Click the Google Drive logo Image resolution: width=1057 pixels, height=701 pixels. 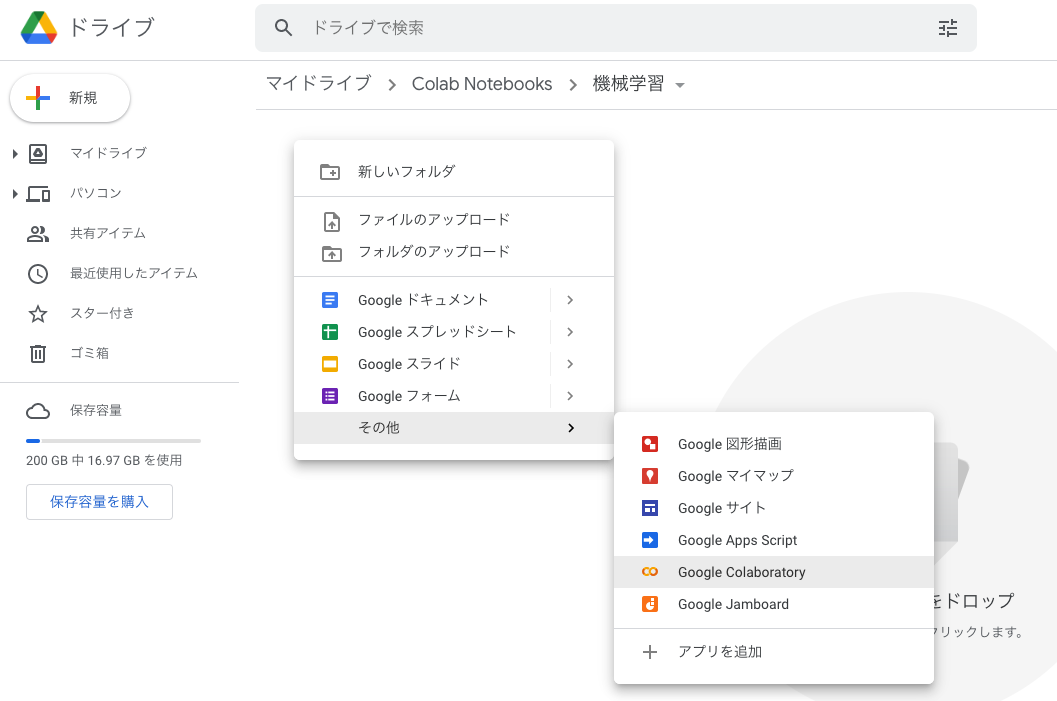[x=38, y=28]
